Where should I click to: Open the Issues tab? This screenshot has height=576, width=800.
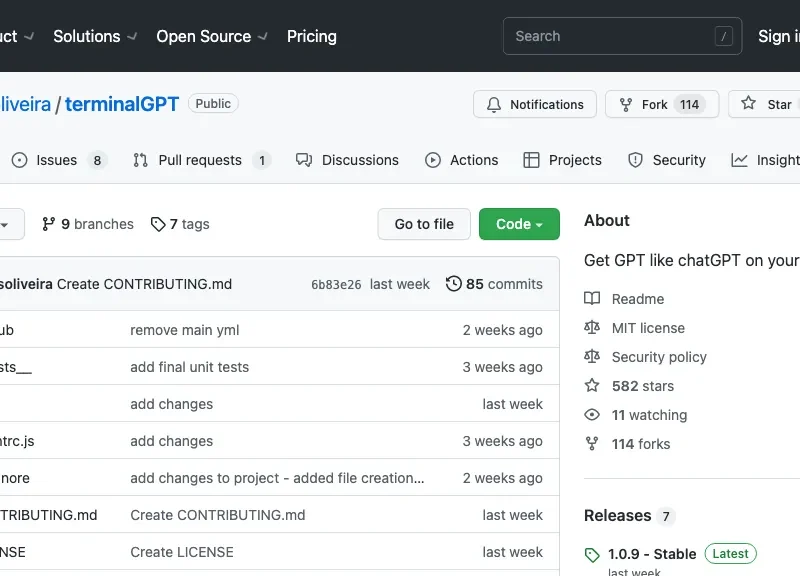pyautogui.click(x=59, y=160)
